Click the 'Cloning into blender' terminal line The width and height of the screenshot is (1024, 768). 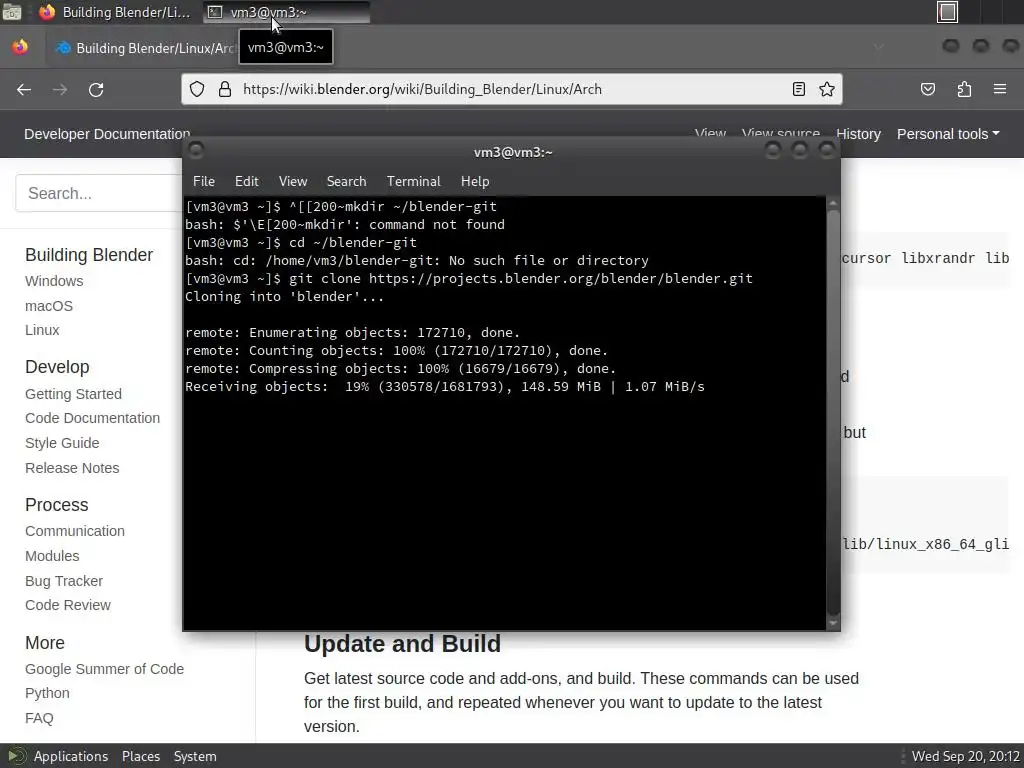tap(285, 296)
